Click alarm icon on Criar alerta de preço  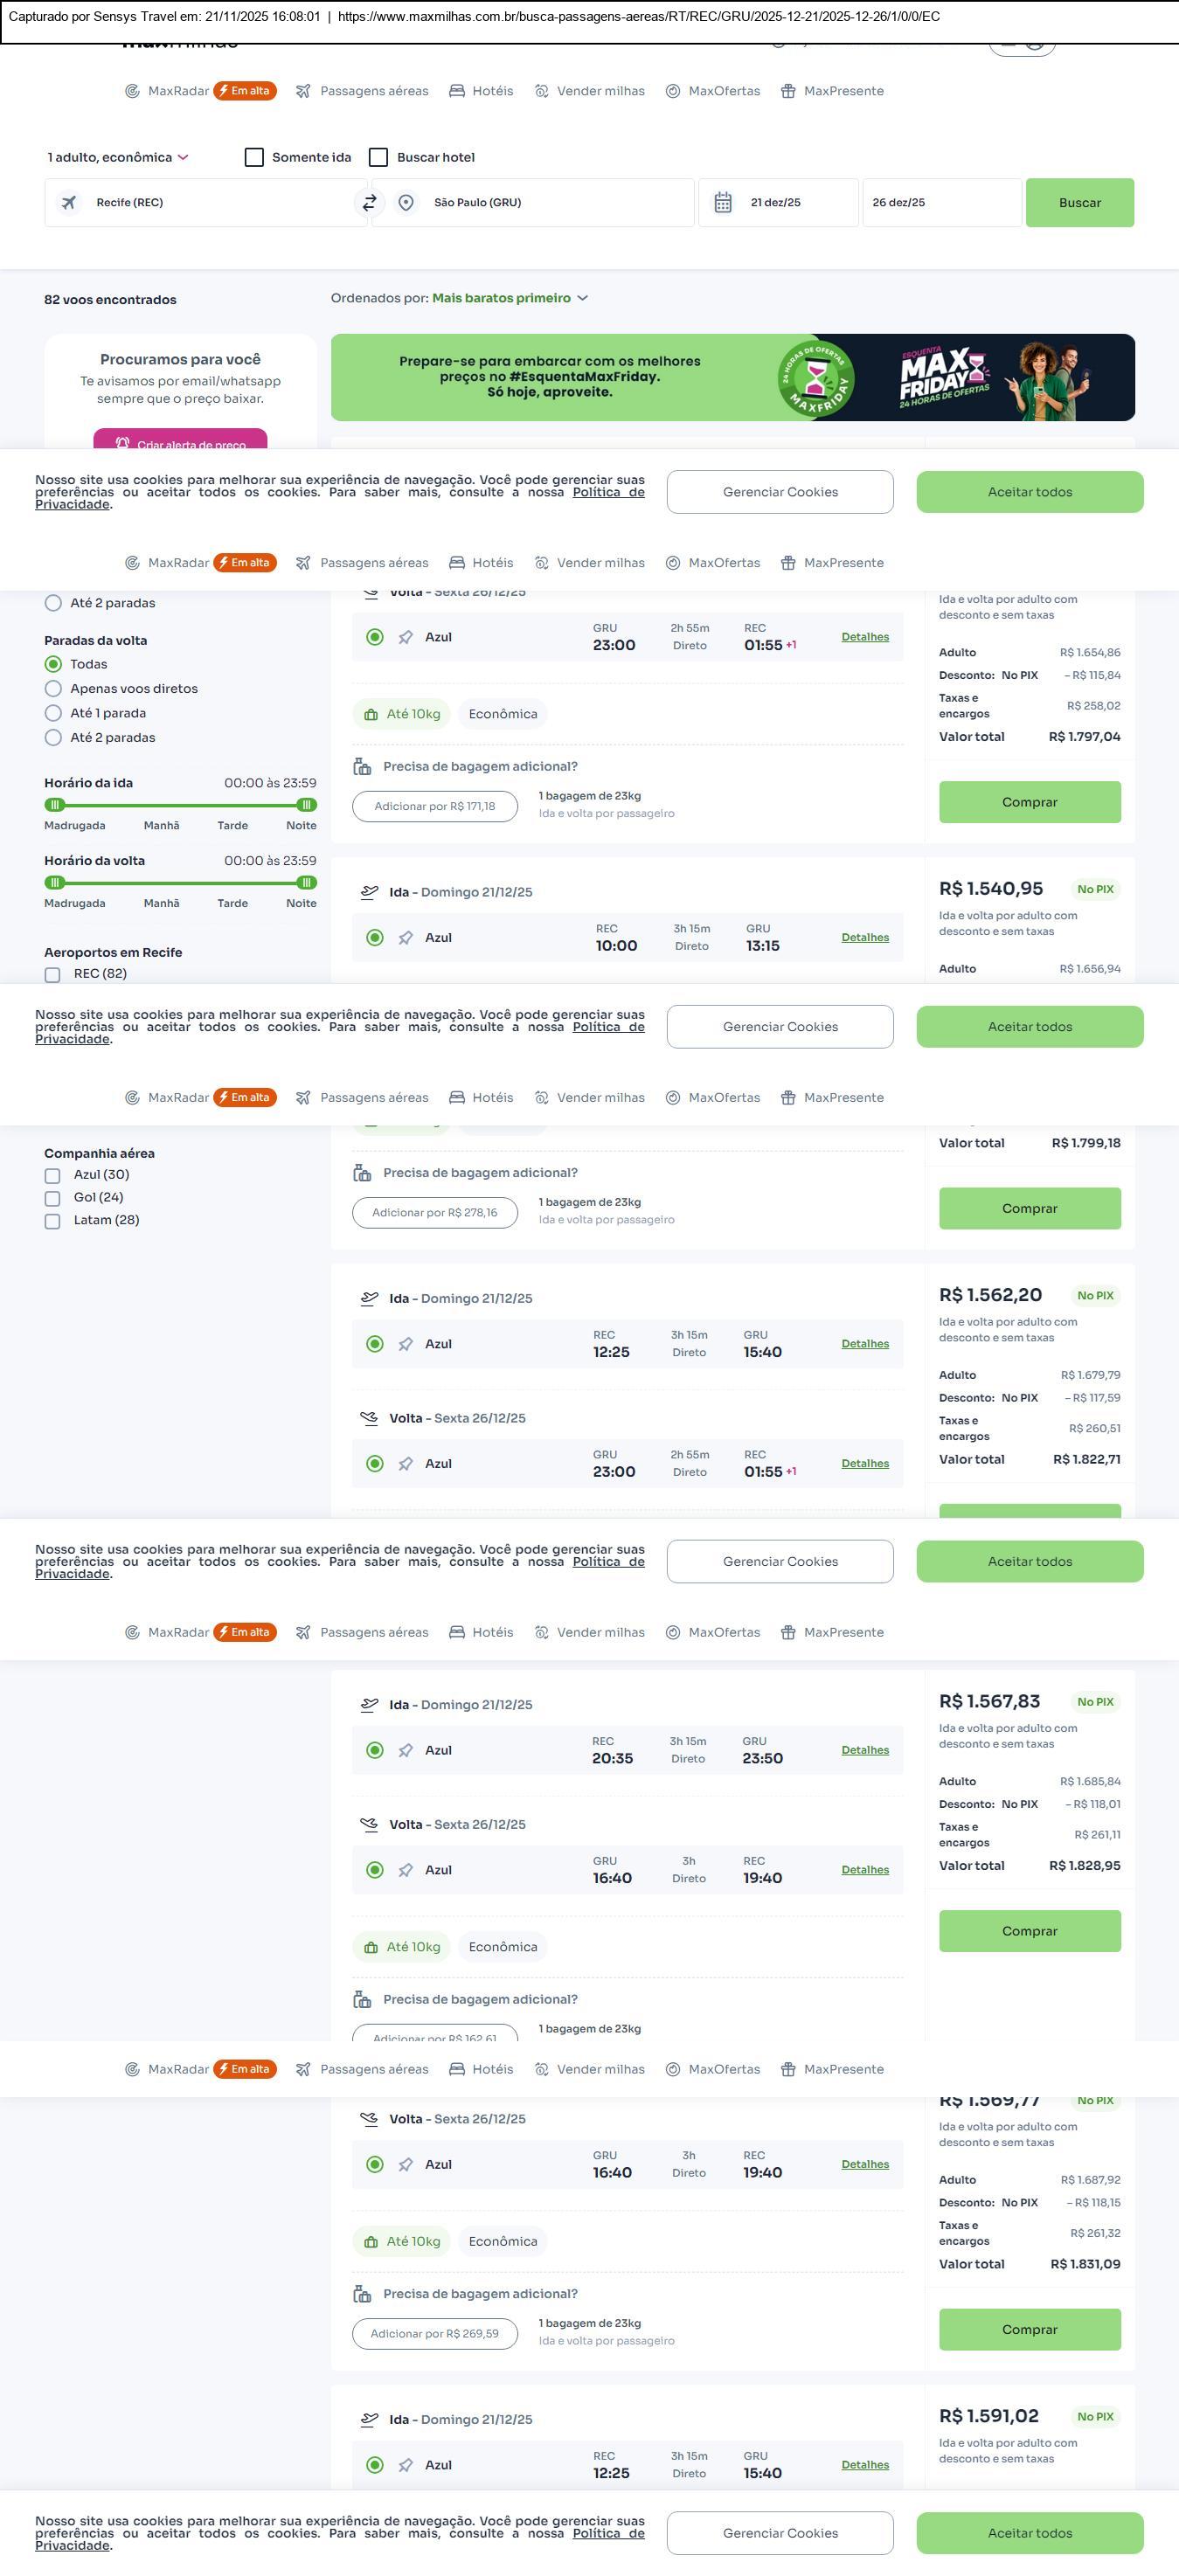[122, 443]
